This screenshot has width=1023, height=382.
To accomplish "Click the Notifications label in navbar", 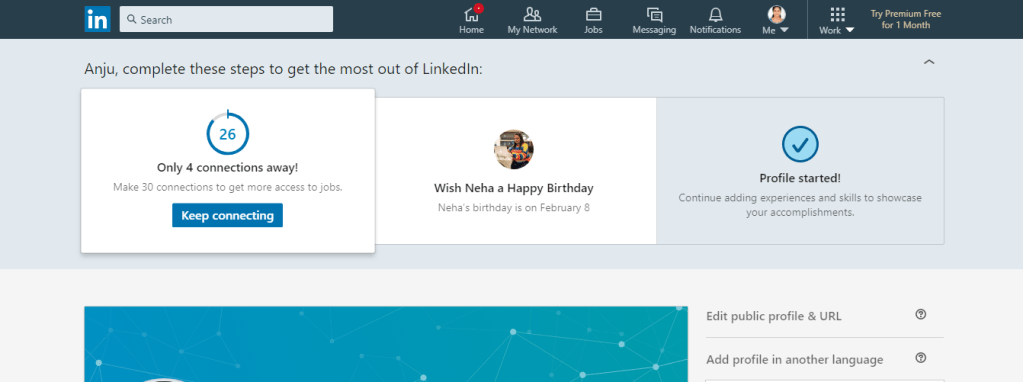I will 716,30.
